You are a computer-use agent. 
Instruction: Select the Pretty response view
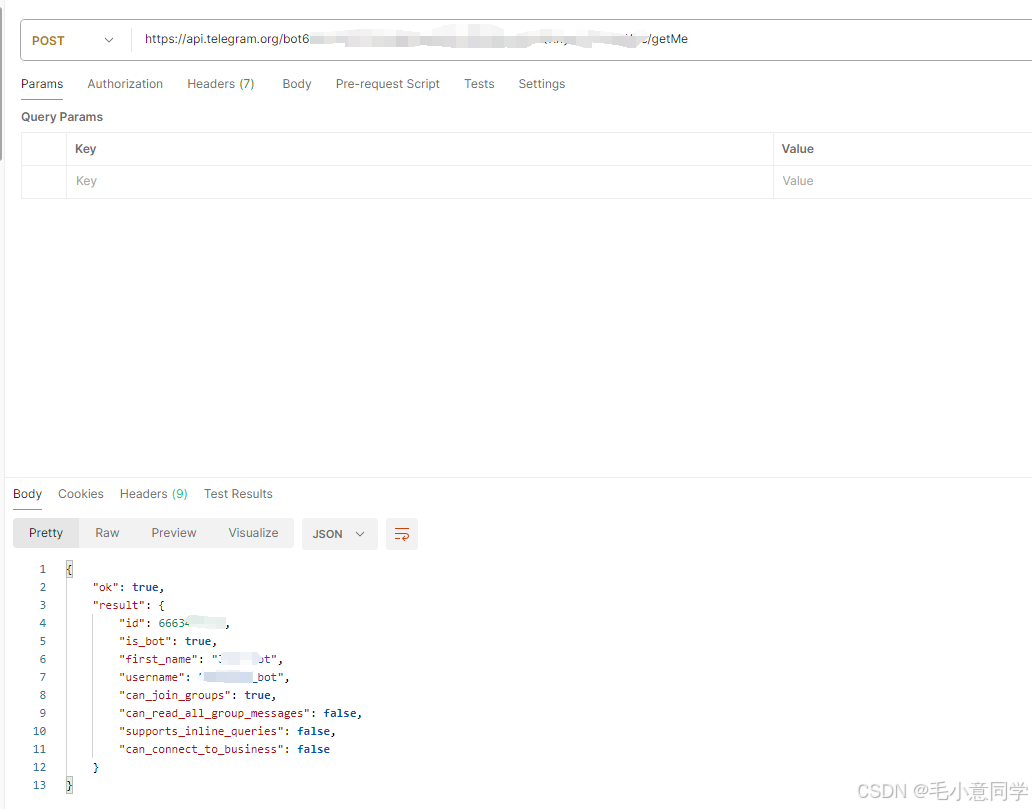pos(46,533)
